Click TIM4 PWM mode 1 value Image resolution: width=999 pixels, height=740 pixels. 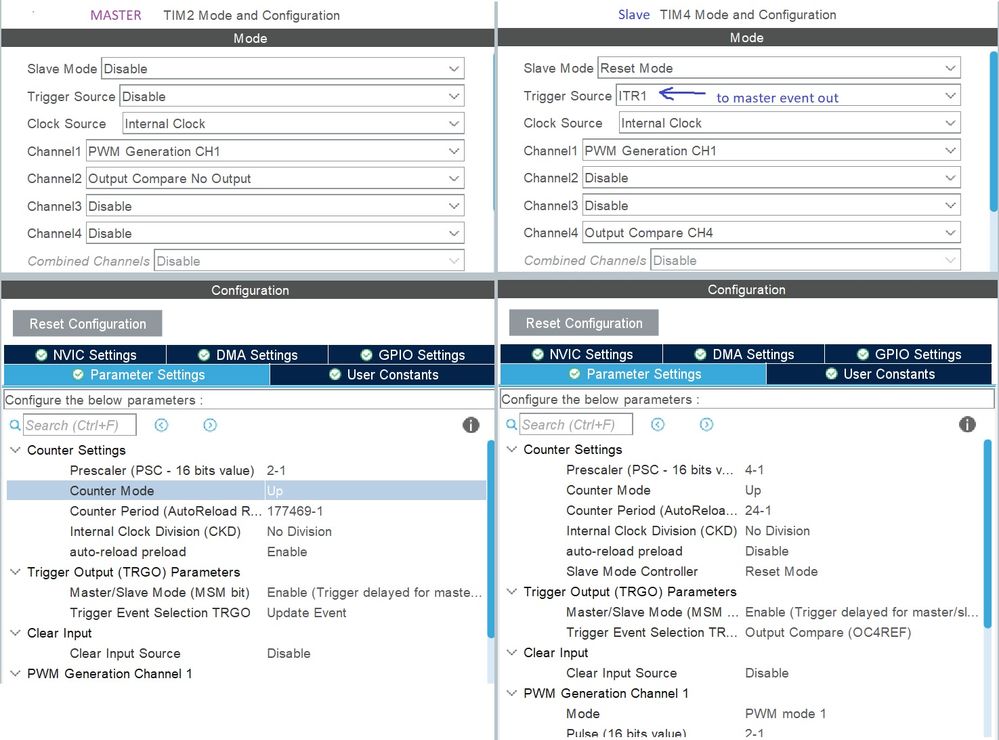coord(785,714)
